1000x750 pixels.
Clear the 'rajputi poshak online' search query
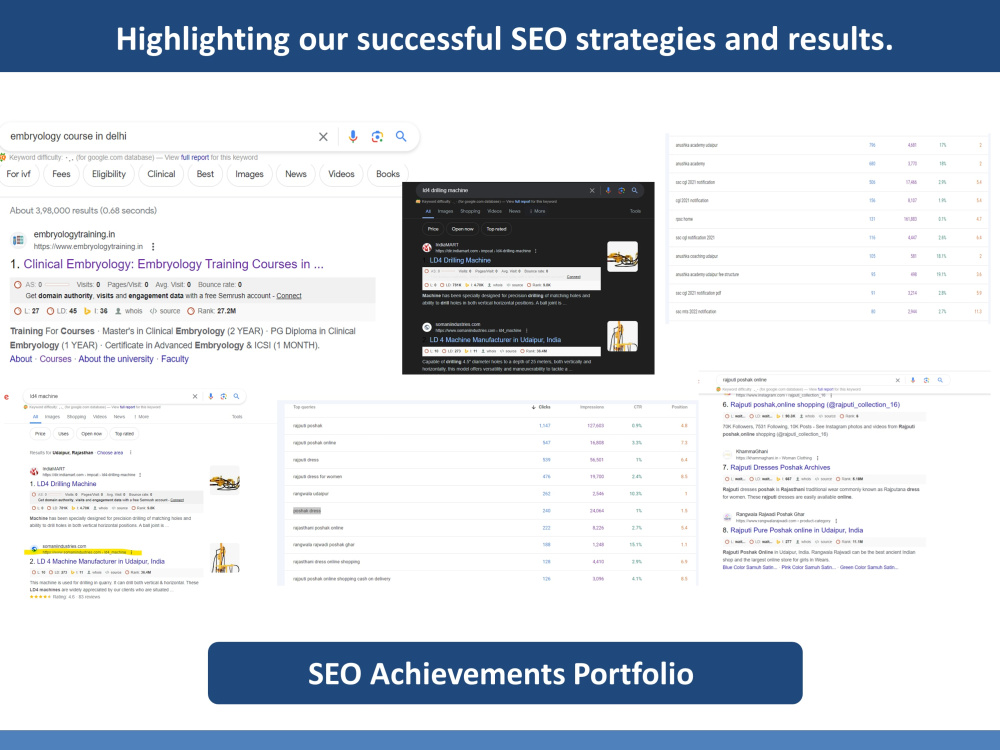[x=897, y=380]
